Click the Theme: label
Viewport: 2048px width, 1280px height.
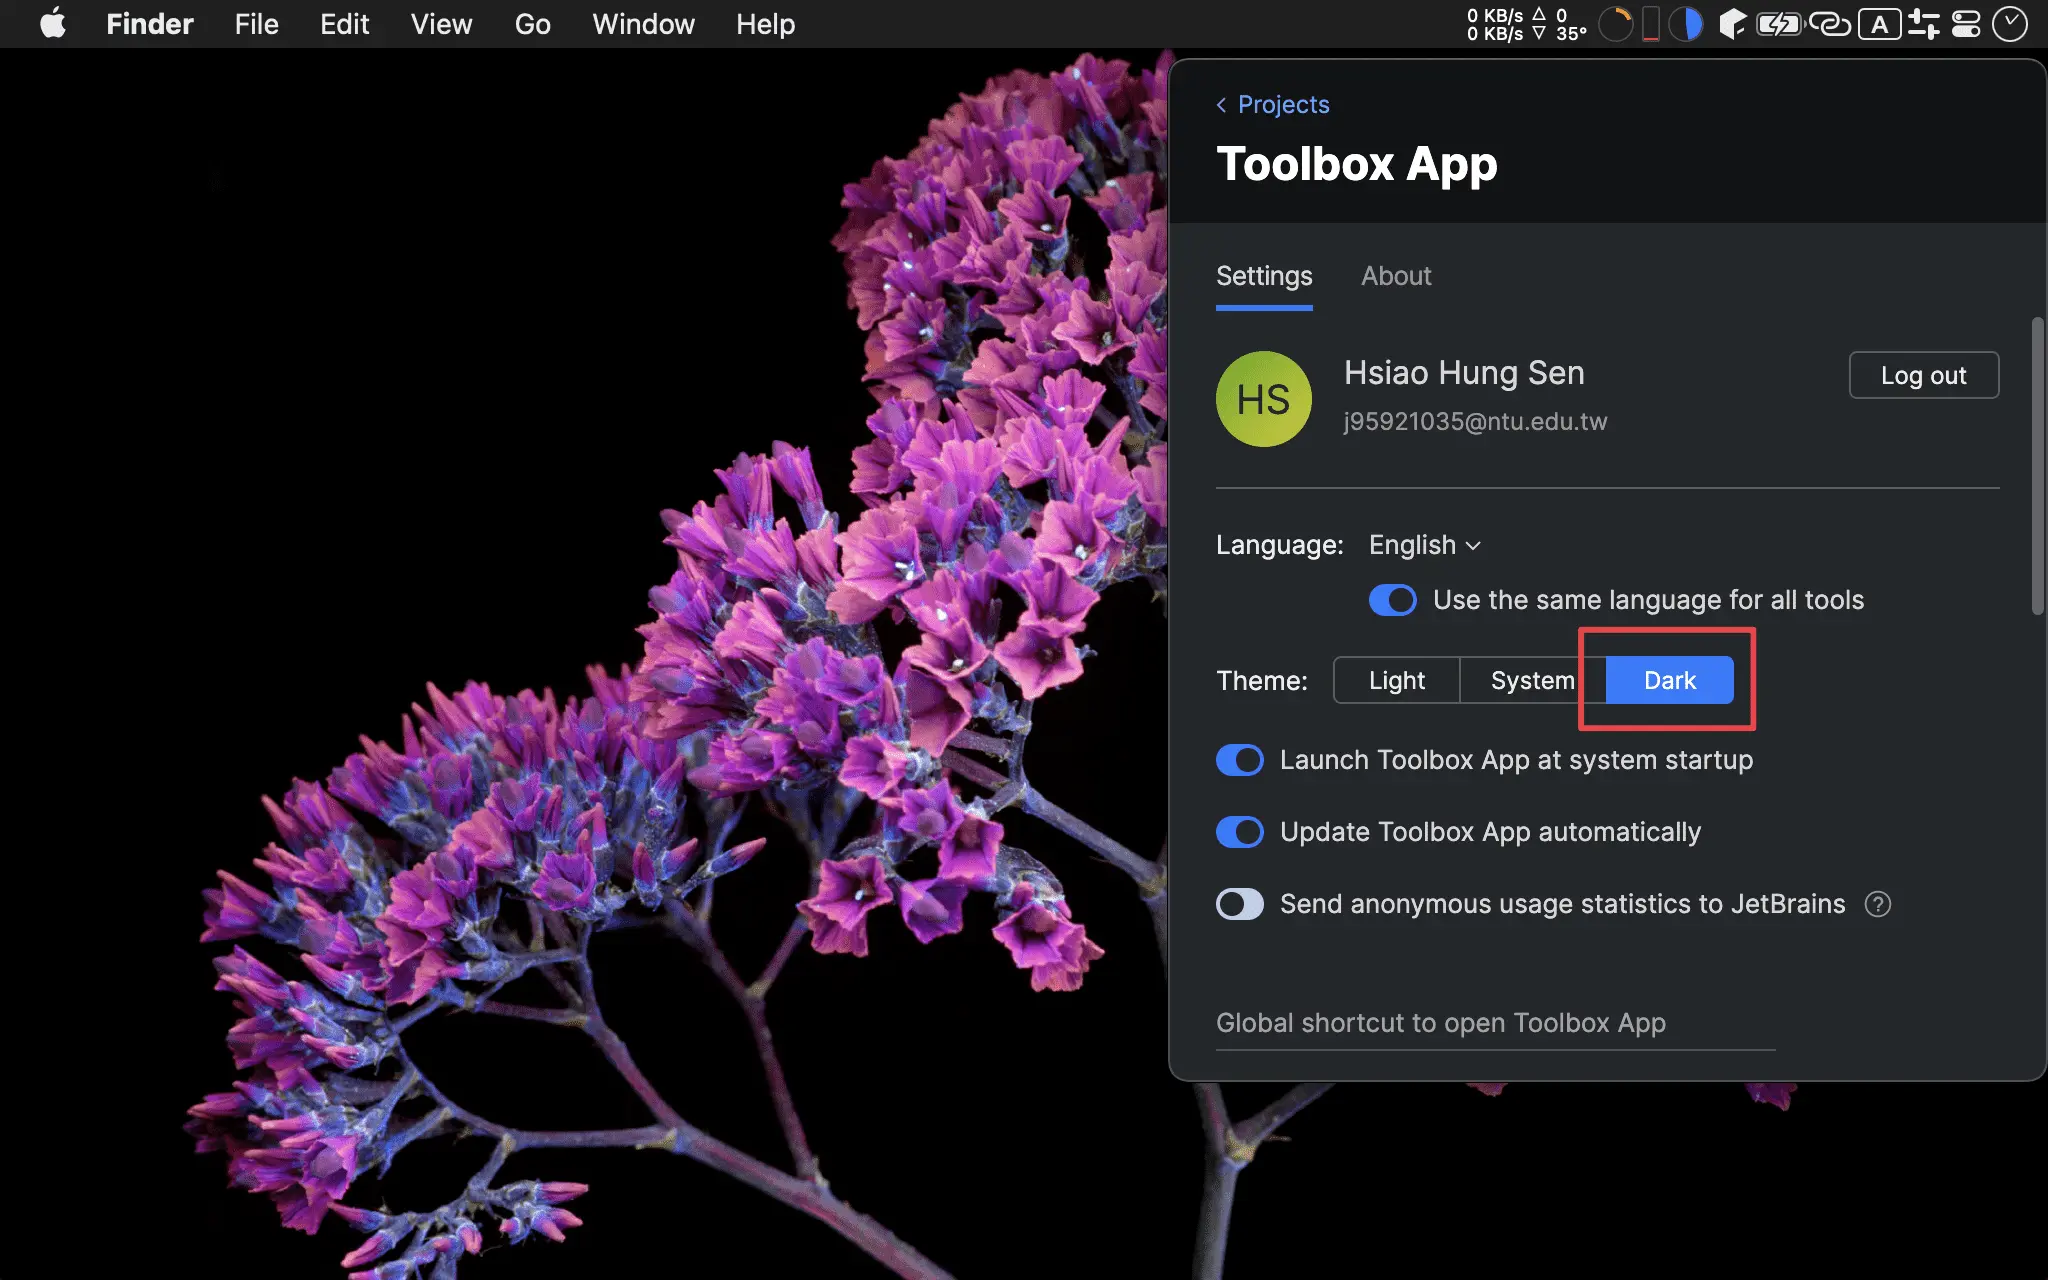pos(1262,681)
